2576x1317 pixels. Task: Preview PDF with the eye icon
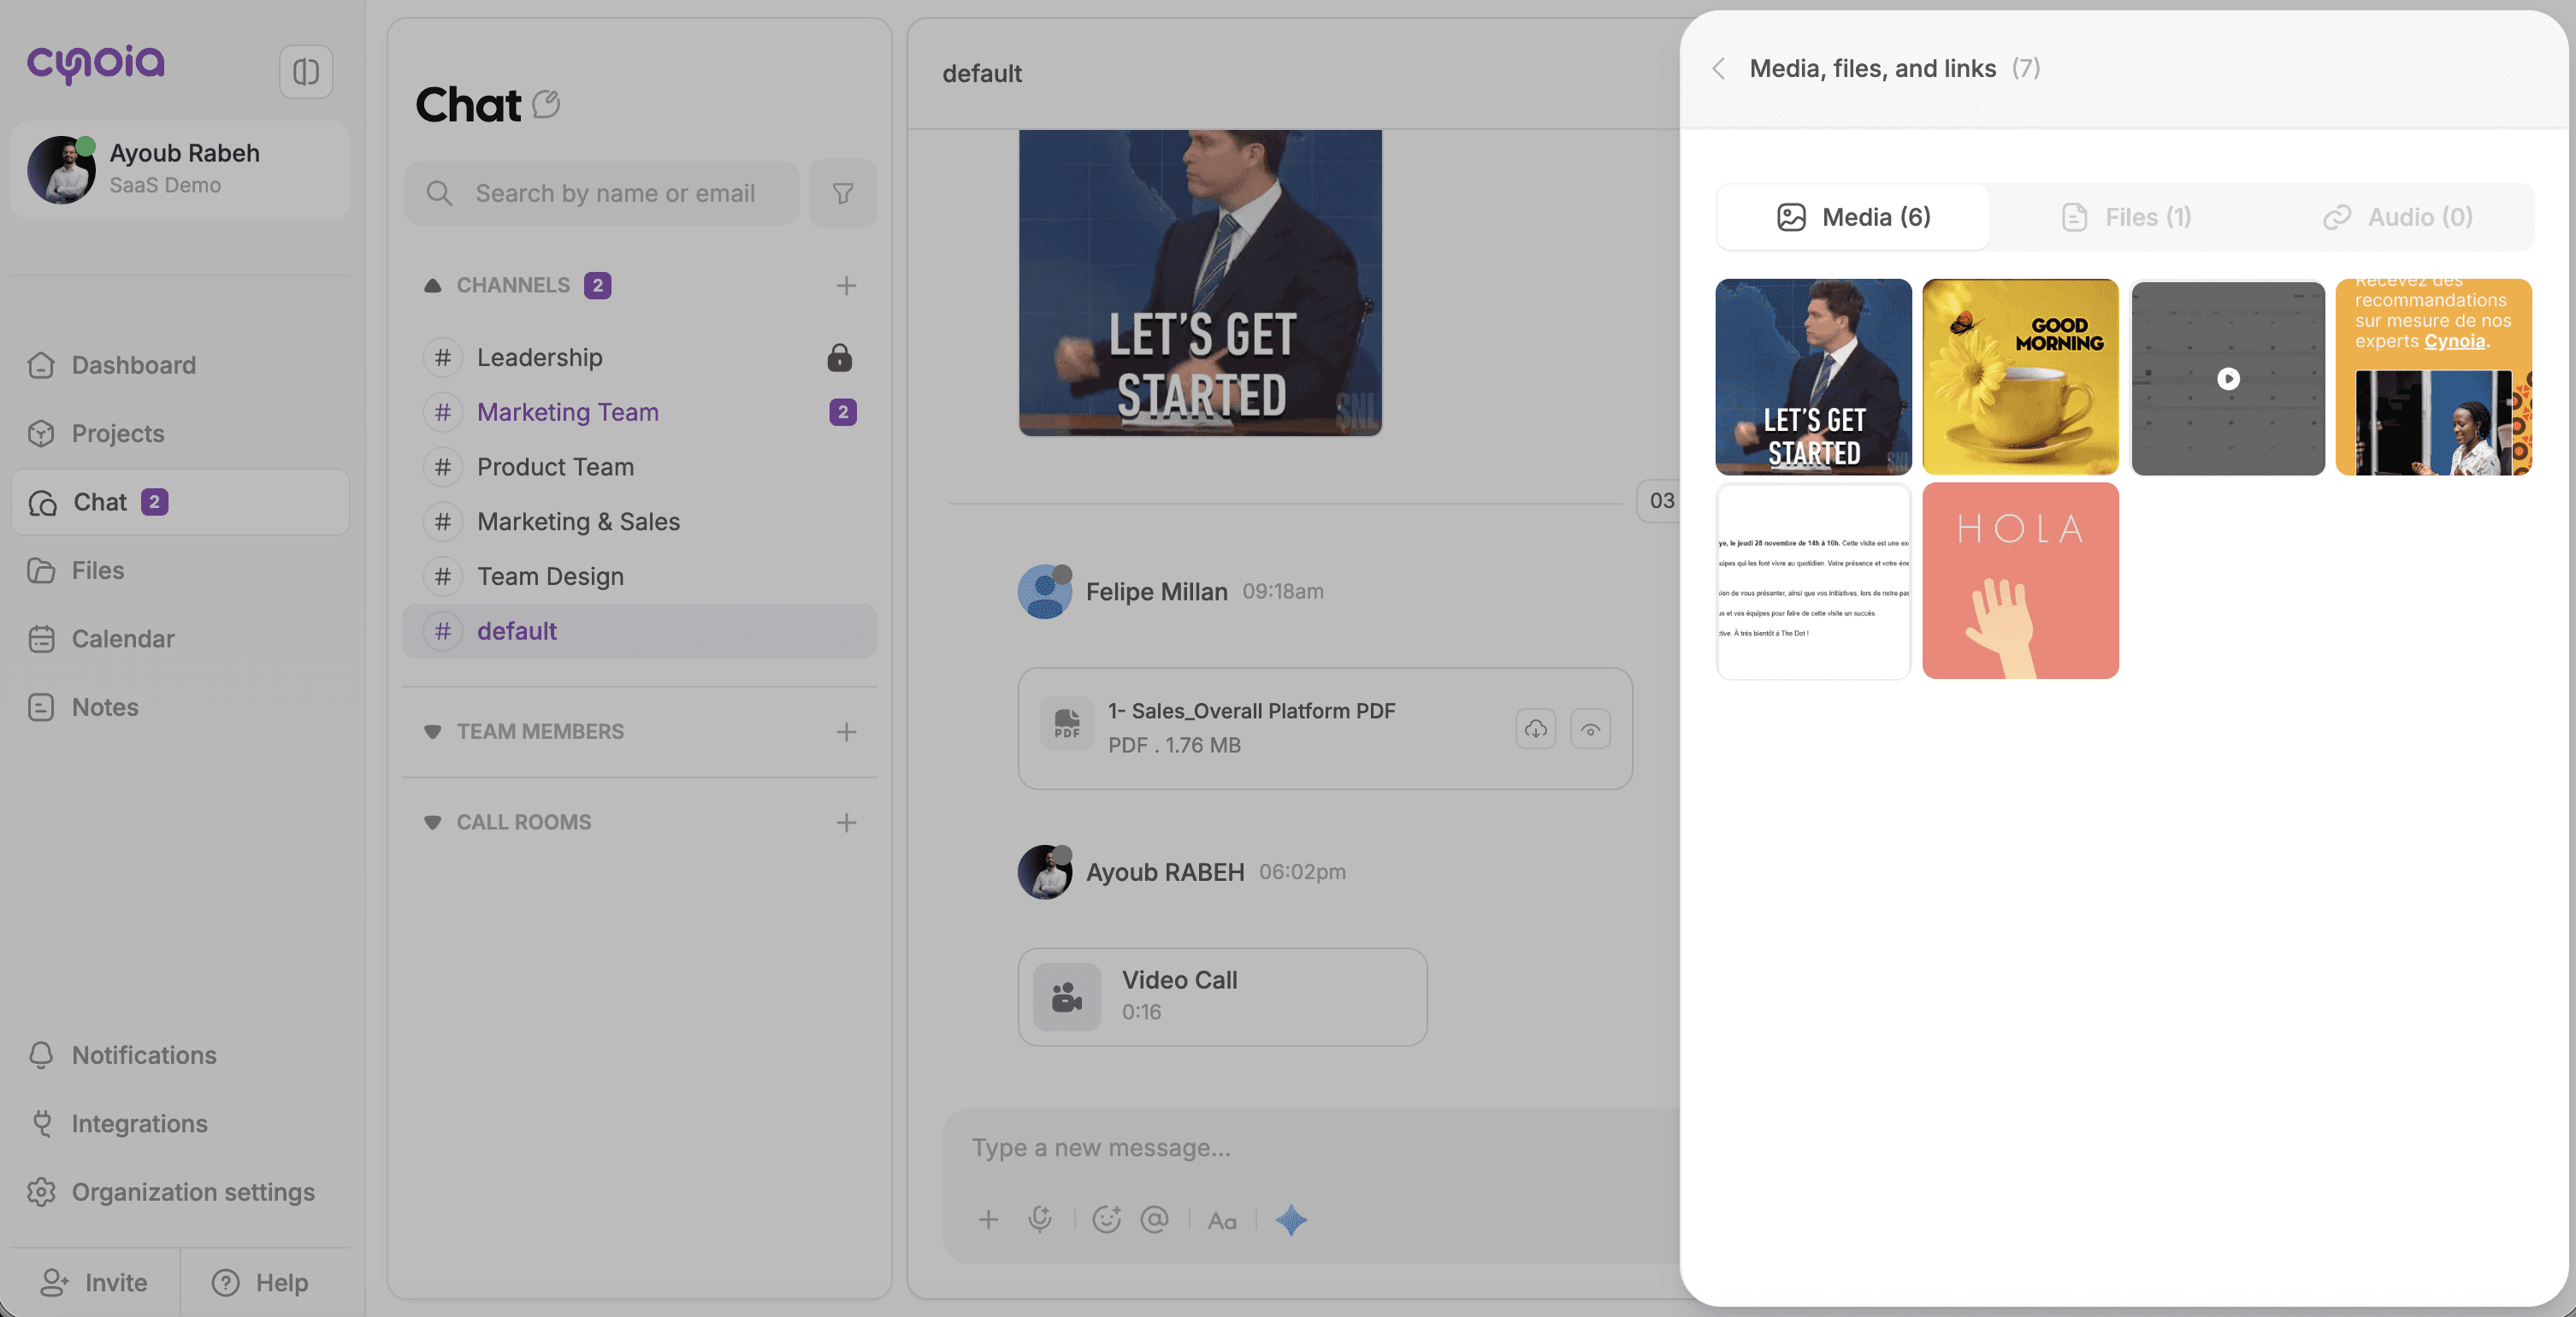[1590, 729]
